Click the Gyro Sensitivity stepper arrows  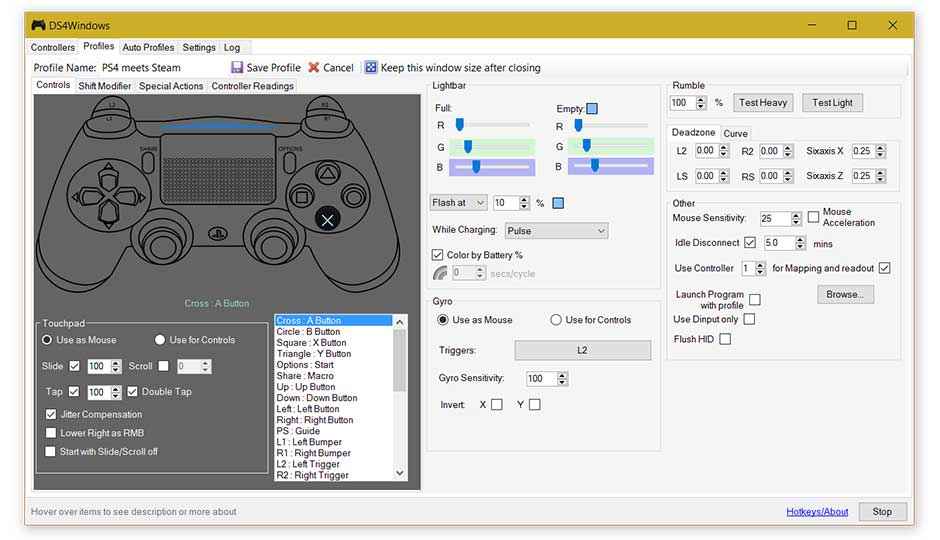coord(562,379)
